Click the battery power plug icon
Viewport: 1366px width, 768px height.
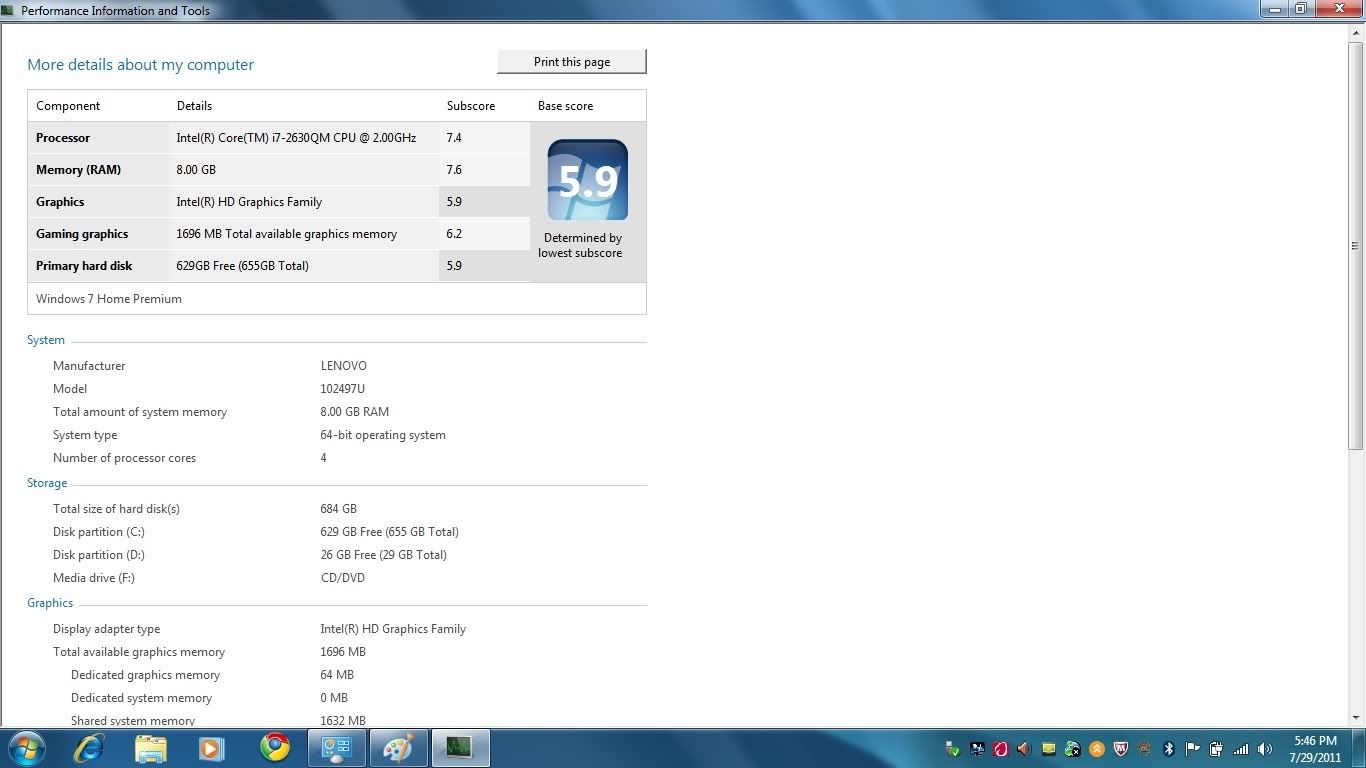1217,749
